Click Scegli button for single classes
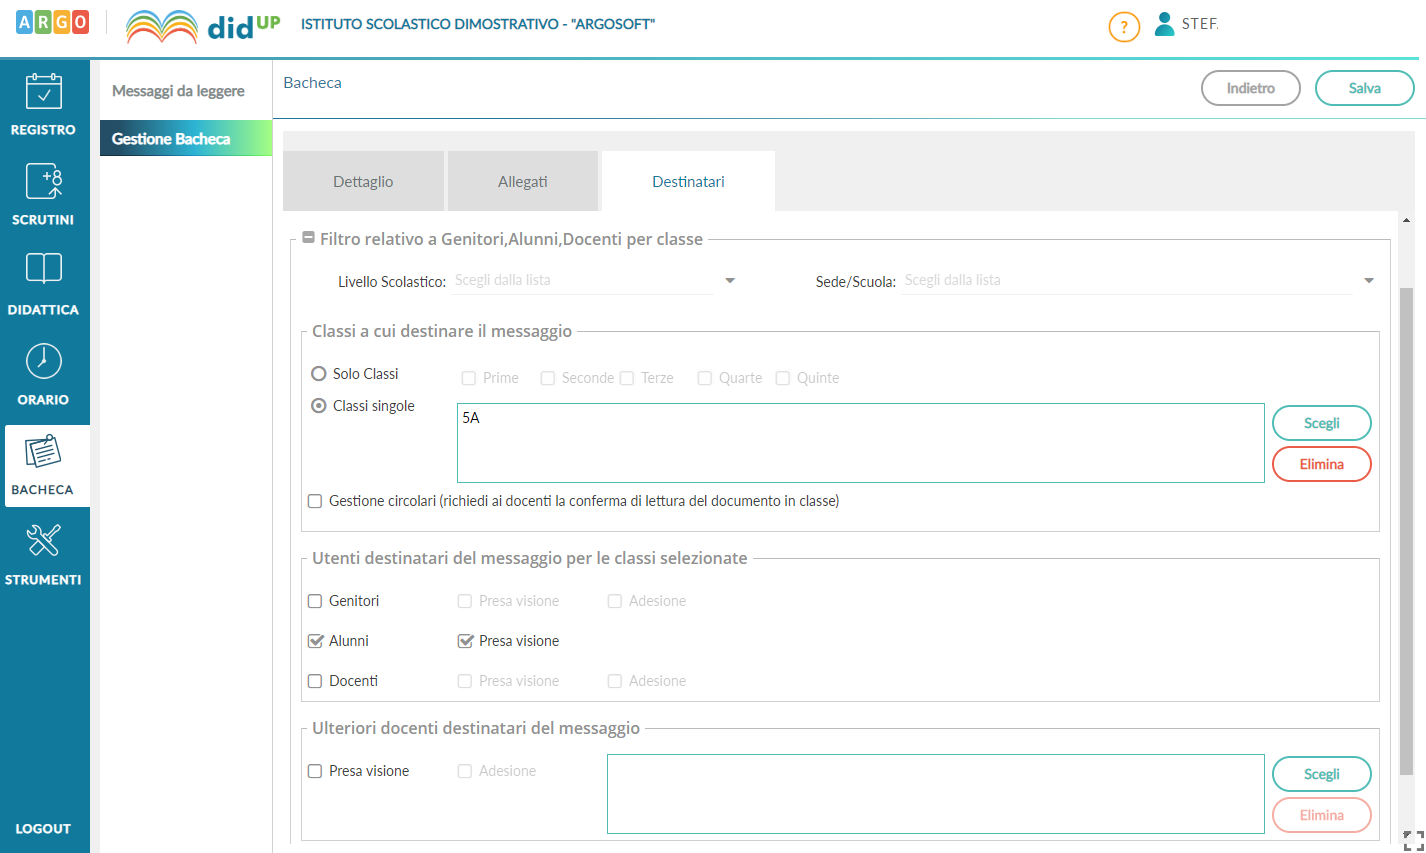1426x853 pixels. click(1322, 423)
